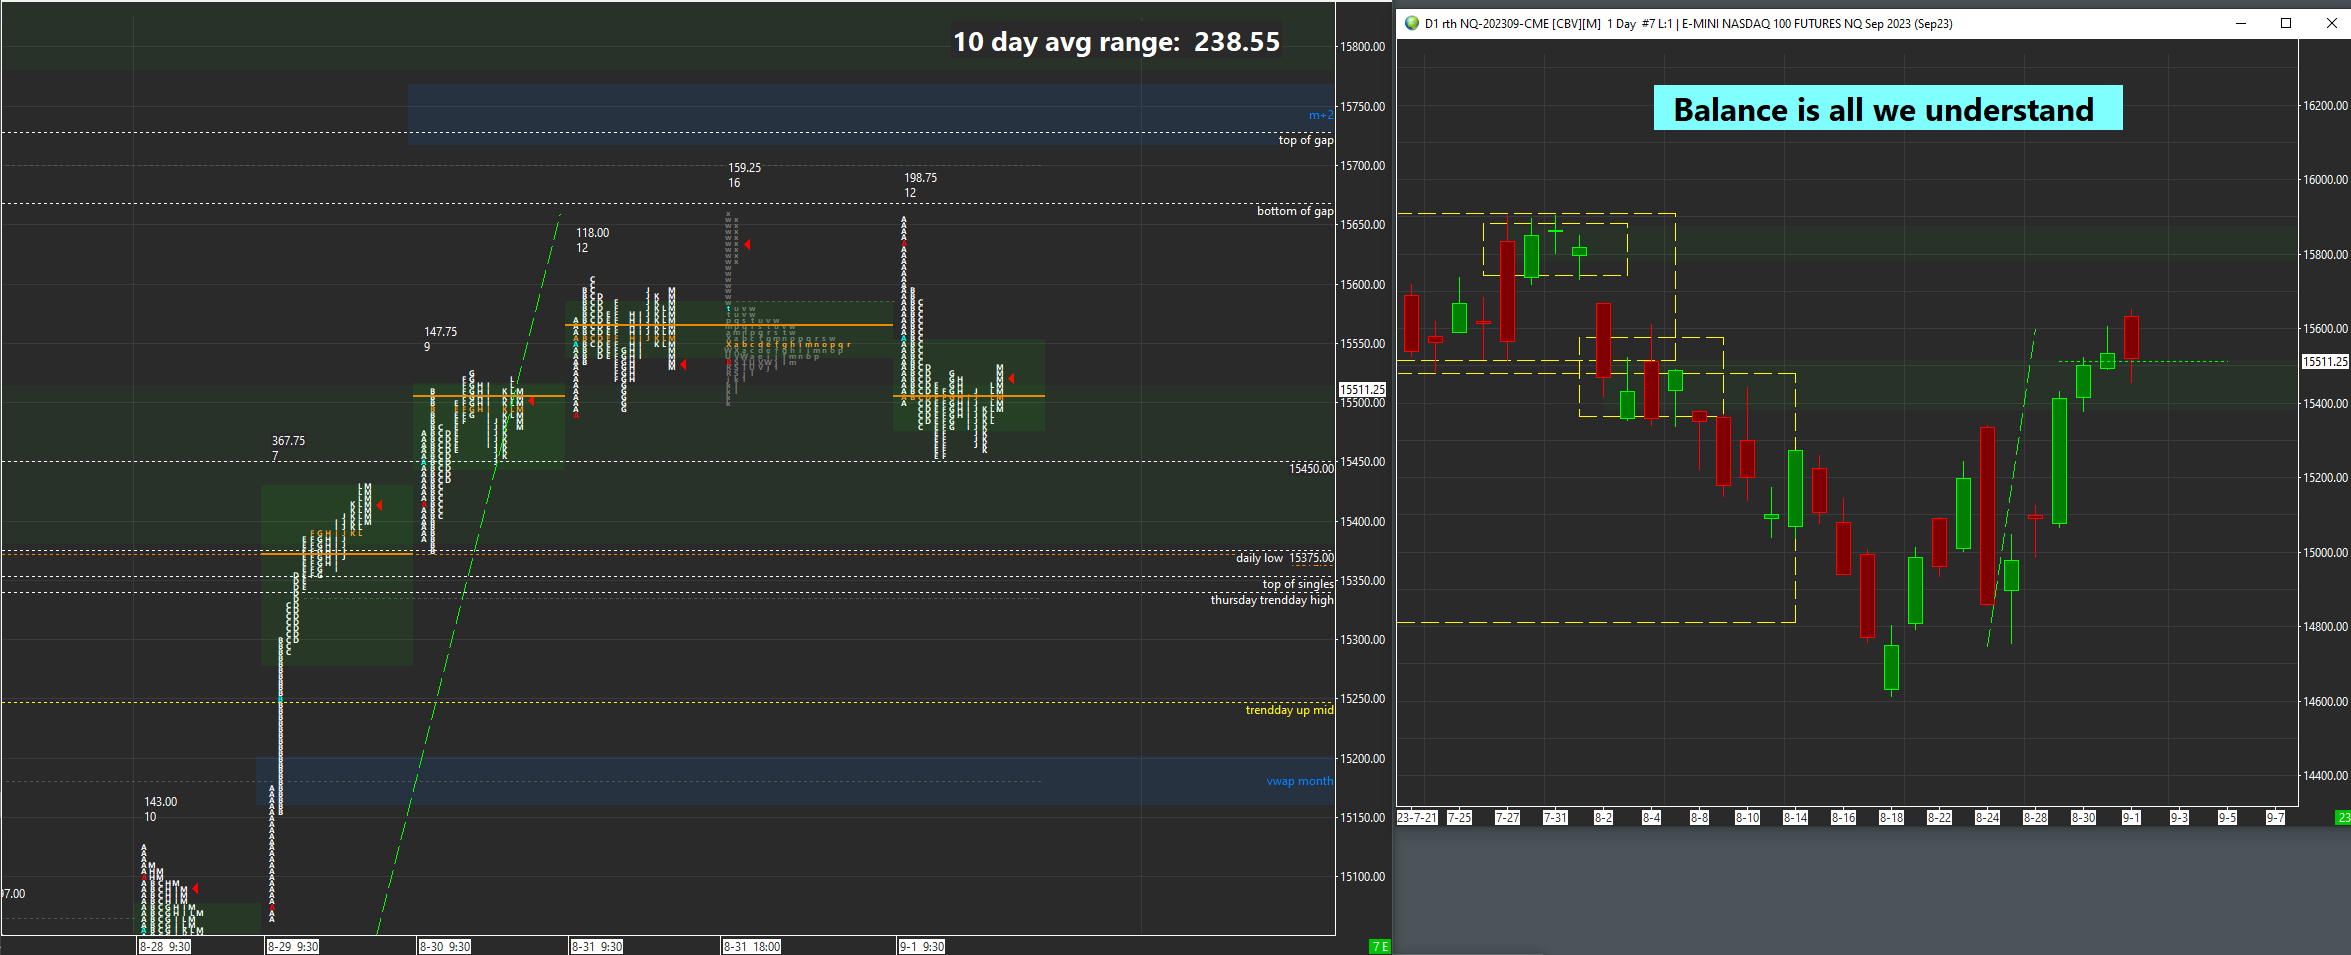This screenshot has width=2351, height=955.
Task: Click the 15100.00 price on profile chart scale
Action: point(1363,877)
